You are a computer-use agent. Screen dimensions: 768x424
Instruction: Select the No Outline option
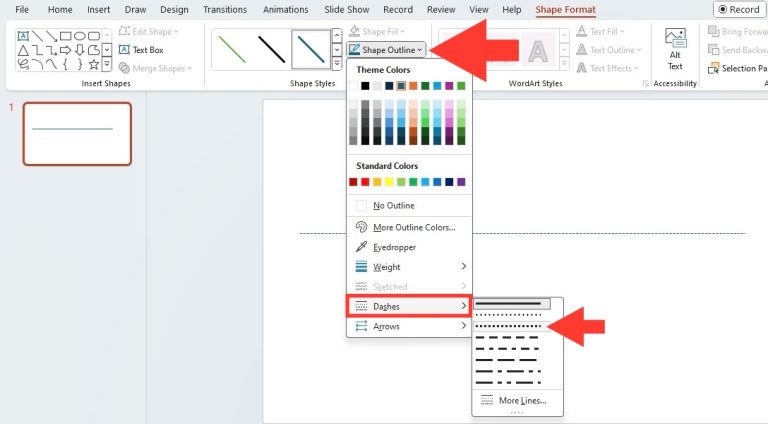[393, 206]
